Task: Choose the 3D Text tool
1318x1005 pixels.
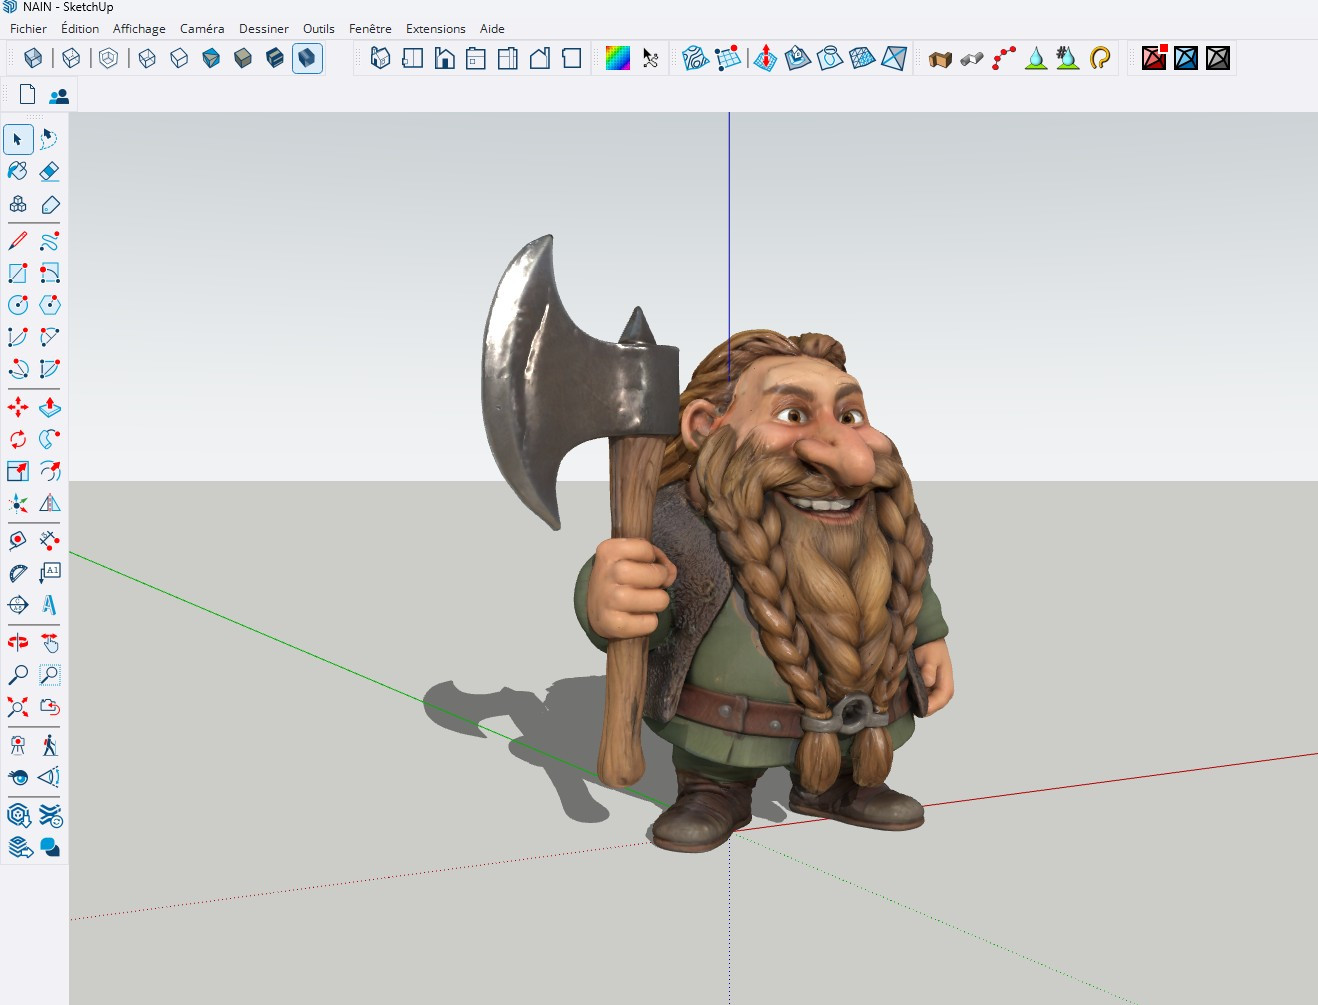Action: pos(49,605)
